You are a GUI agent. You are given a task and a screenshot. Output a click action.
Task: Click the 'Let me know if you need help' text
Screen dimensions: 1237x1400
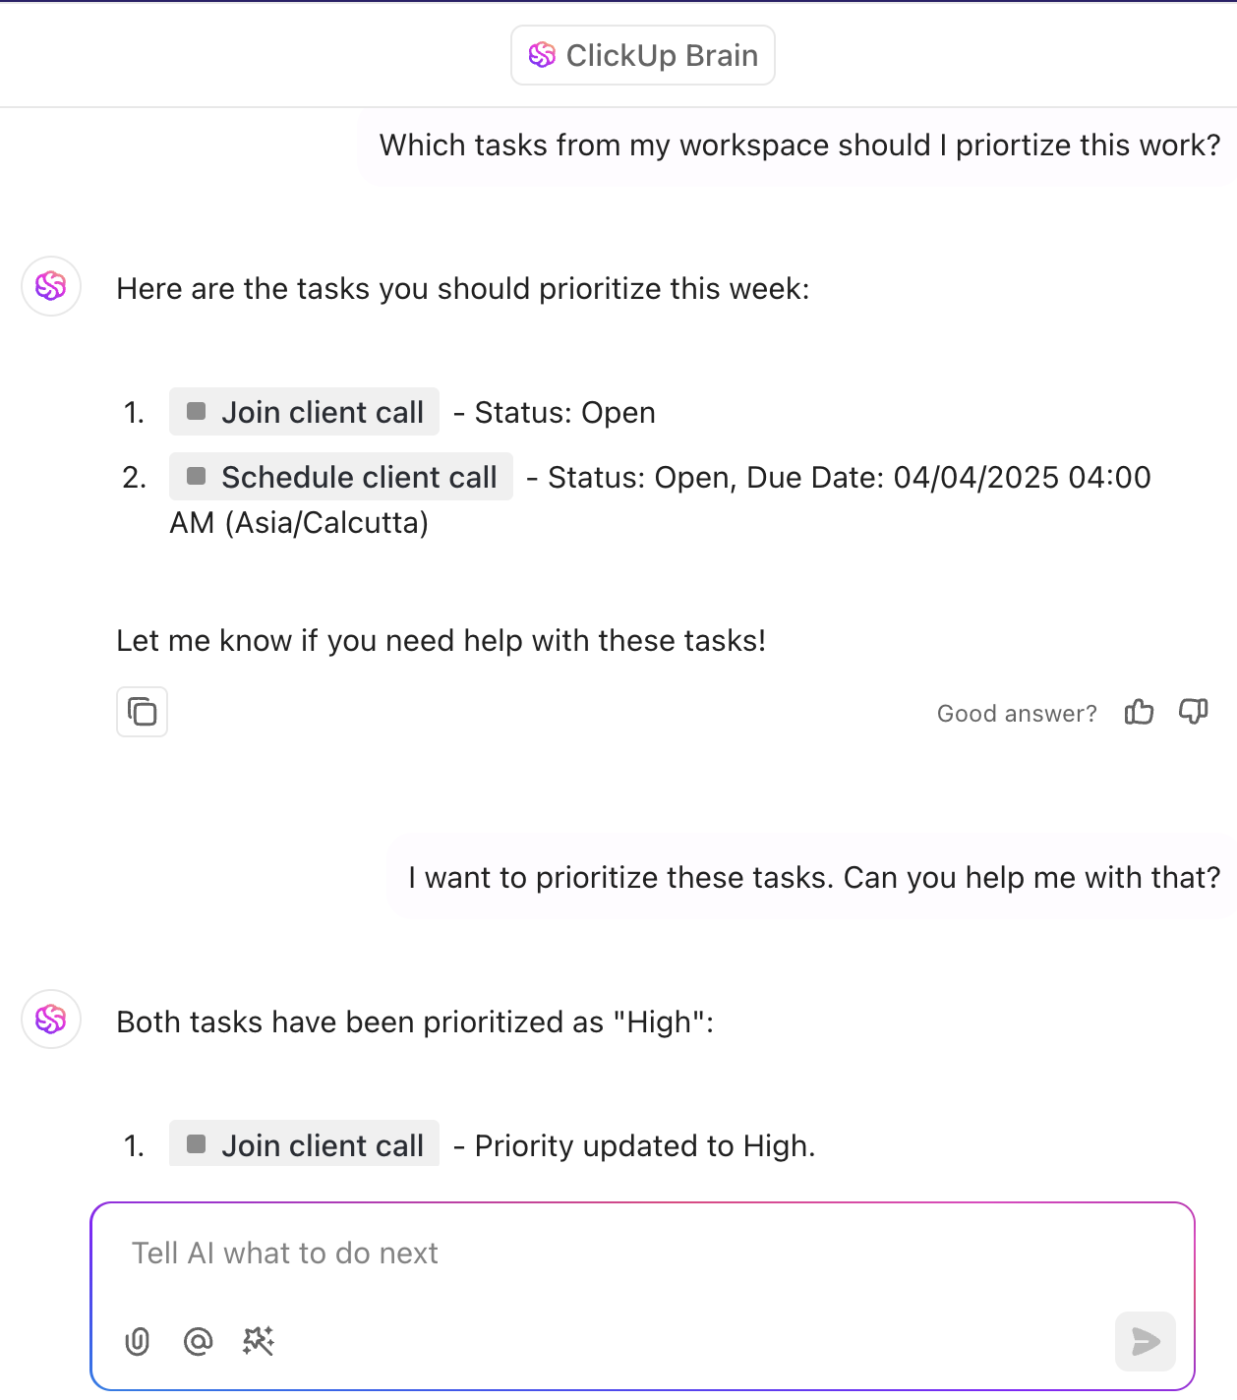click(x=441, y=641)
